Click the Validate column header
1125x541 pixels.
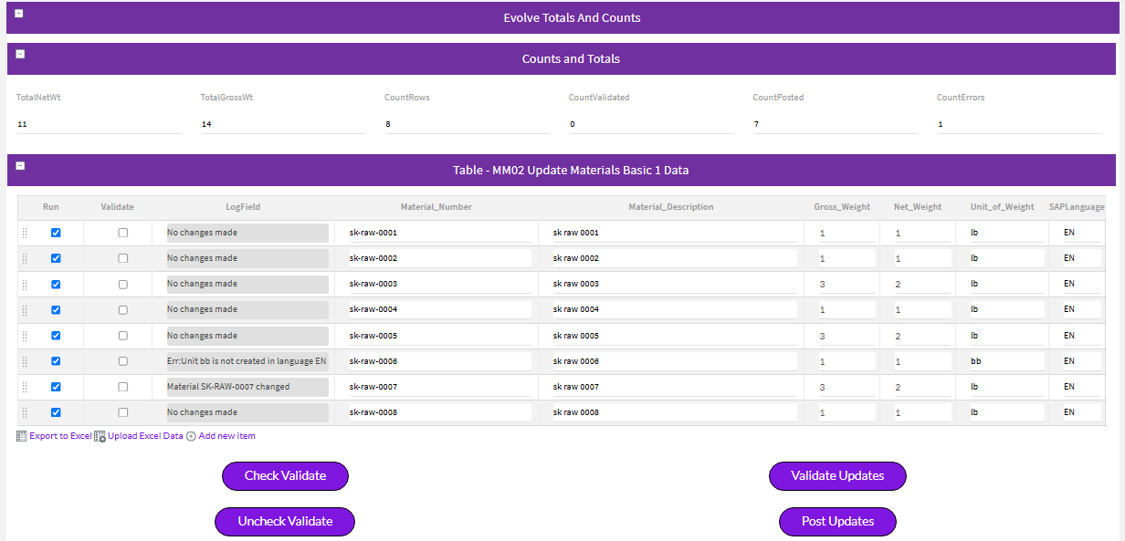click(118, 207)
